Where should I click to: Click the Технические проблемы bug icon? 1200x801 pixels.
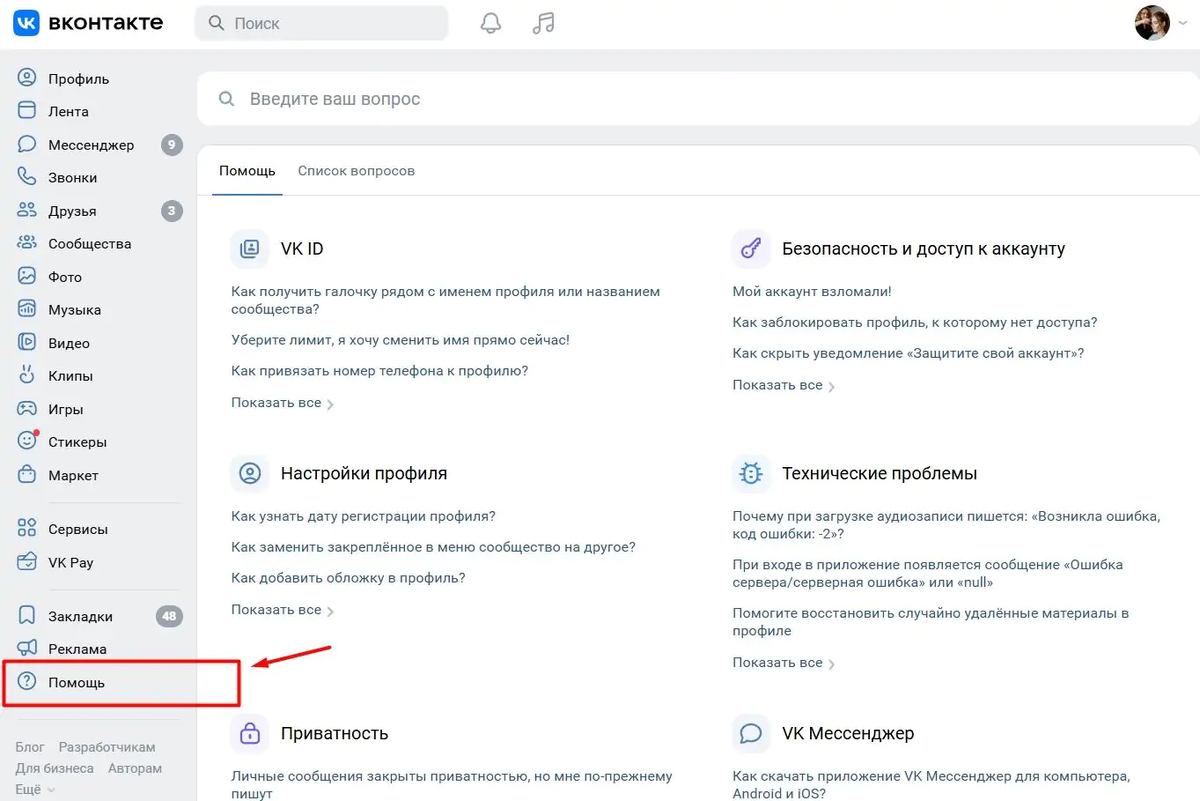pos(751,473)
